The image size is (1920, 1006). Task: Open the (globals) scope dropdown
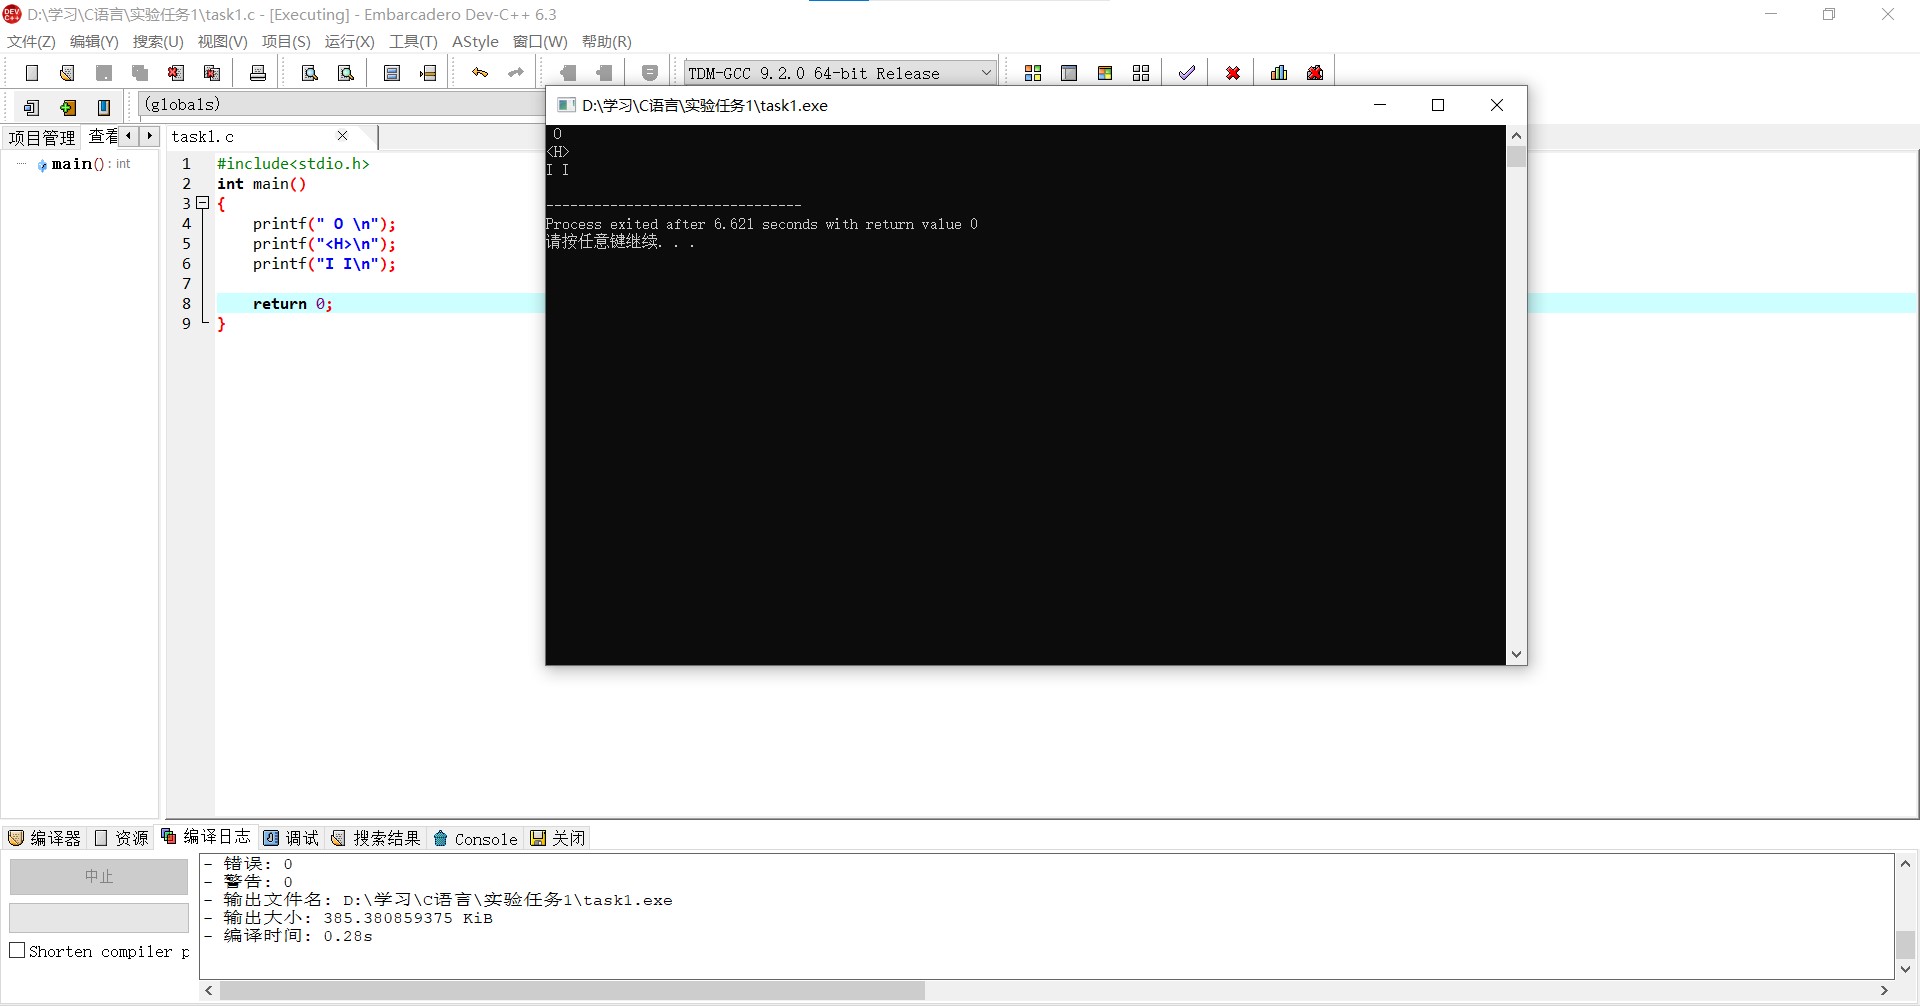[340, 104]
